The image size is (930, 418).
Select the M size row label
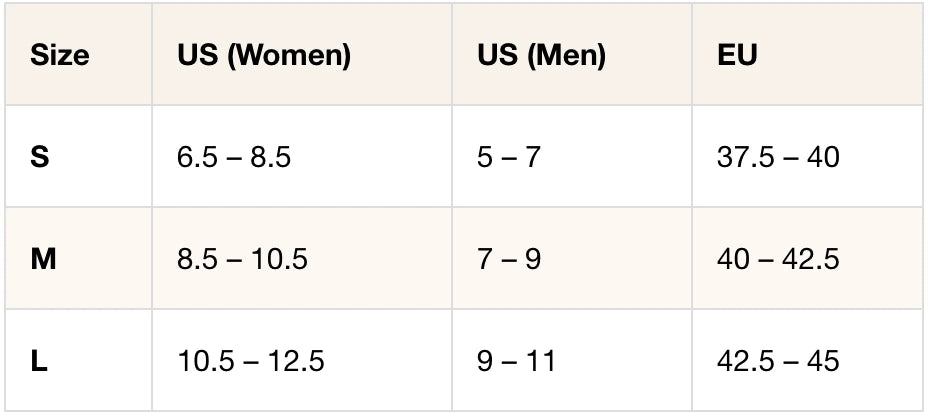point(43,259)
